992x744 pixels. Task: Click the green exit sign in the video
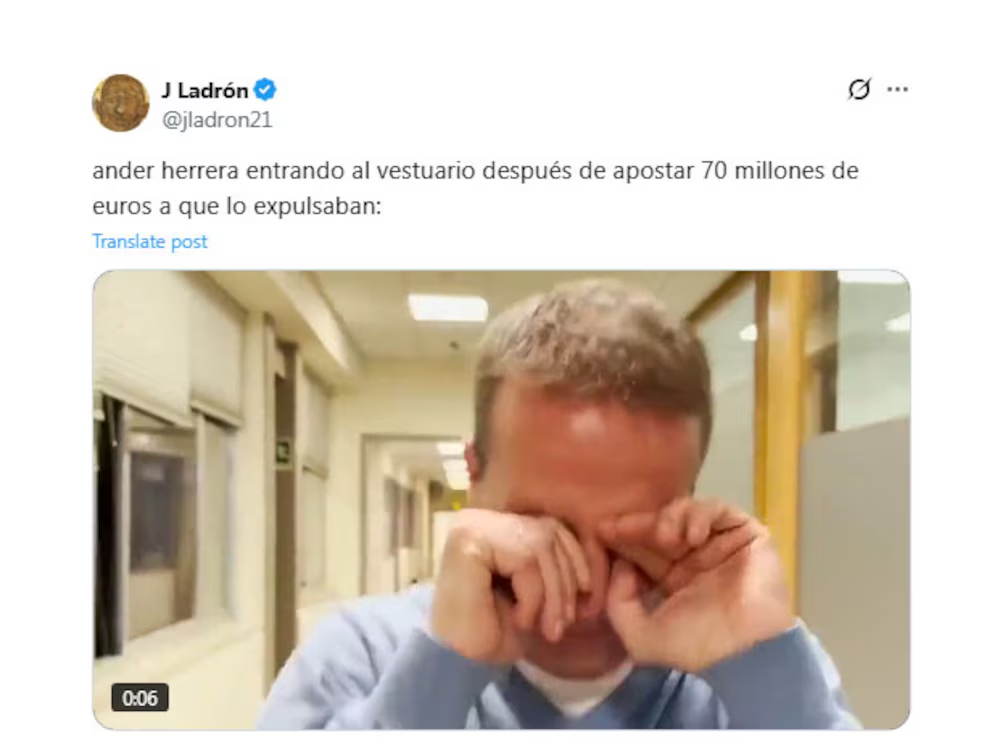282,451
